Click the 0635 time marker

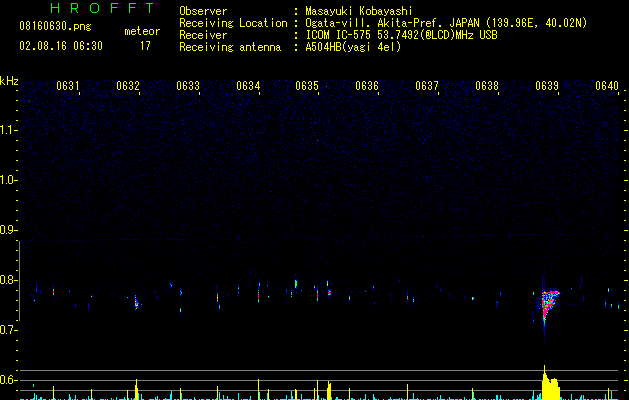pos(307,86)
